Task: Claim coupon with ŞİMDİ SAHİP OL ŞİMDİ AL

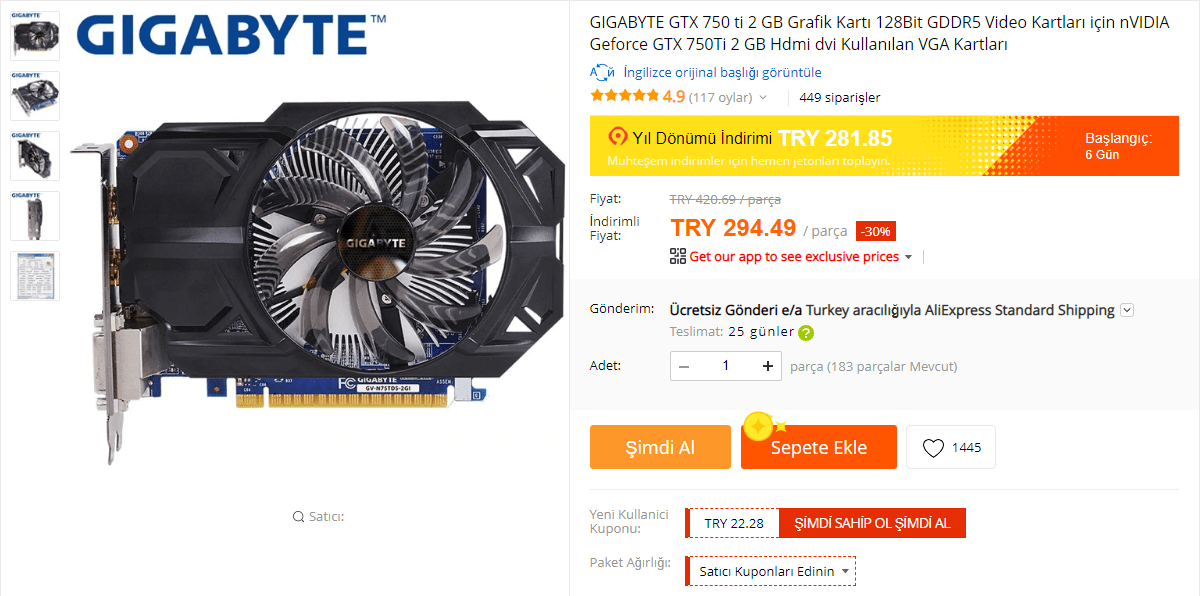Action: pyautogui.click(x=871, y=523)
